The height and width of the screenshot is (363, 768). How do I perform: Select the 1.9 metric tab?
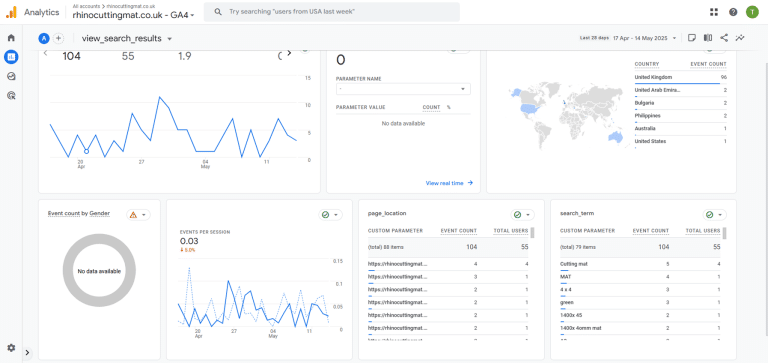(x=185, y=56)
